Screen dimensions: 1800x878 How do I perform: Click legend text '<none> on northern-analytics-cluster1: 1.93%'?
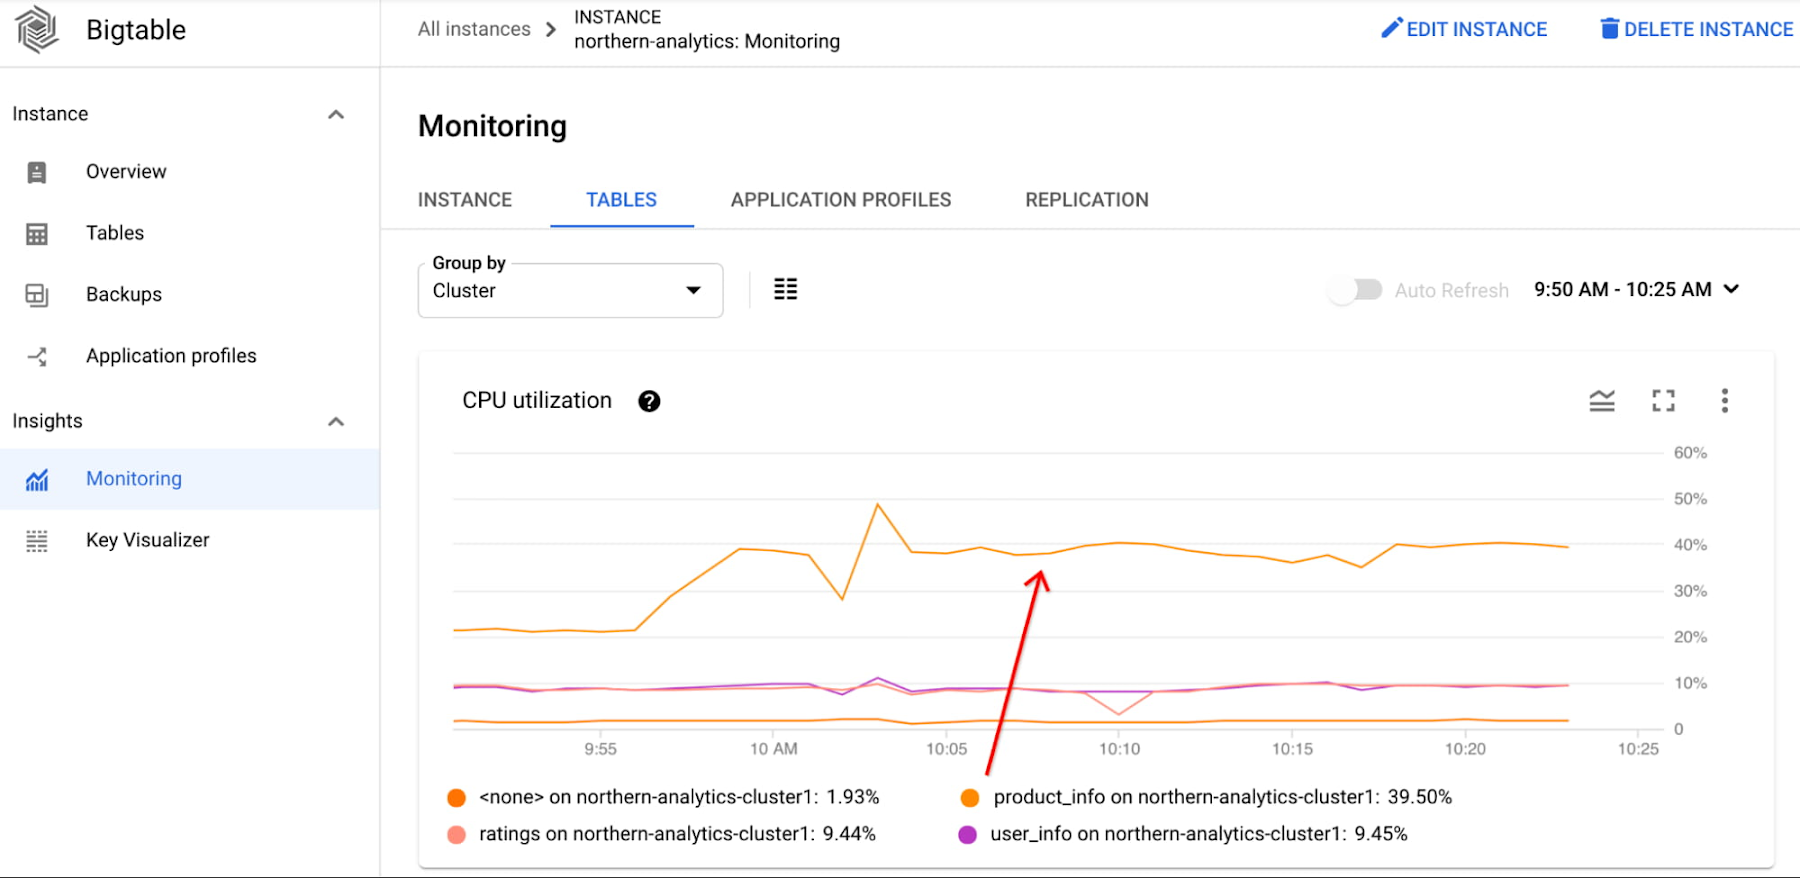(679, 797)
